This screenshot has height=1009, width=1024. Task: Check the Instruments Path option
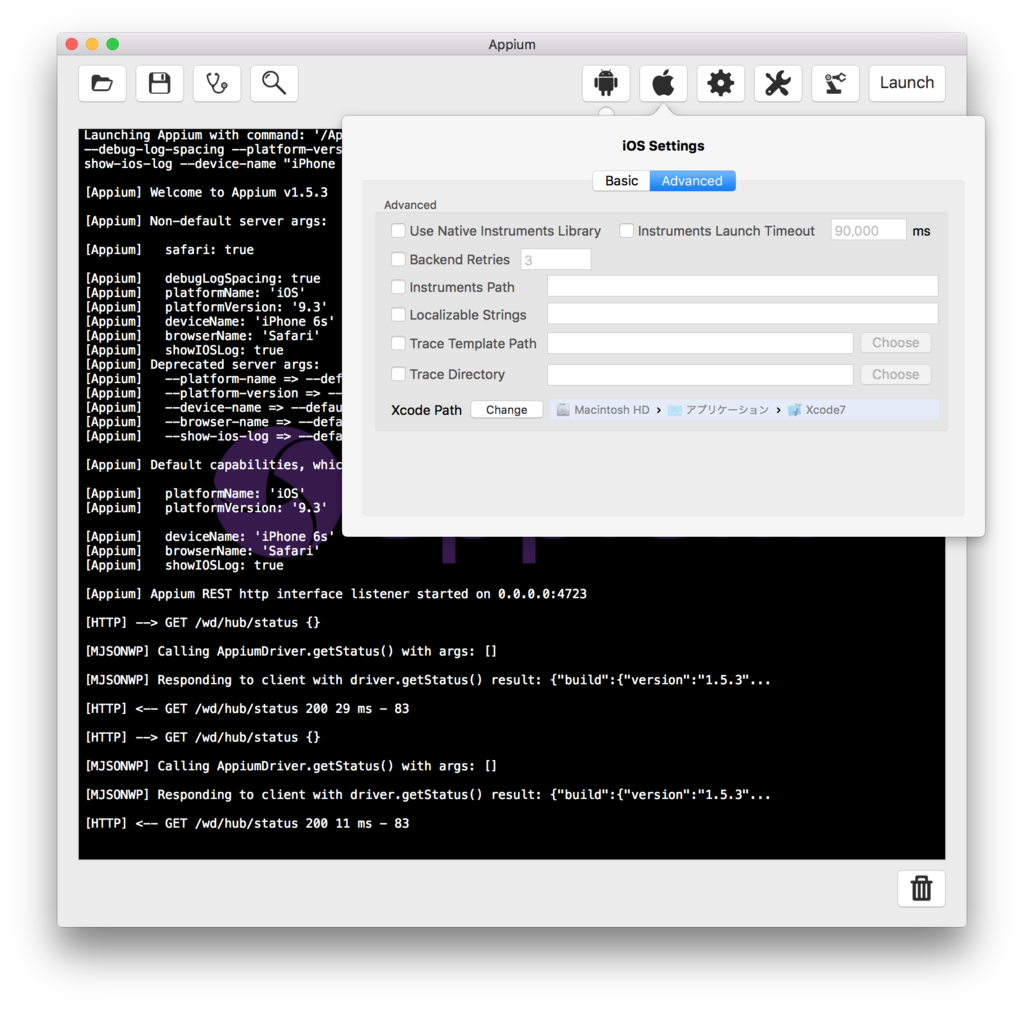click(x=398, y=287)
